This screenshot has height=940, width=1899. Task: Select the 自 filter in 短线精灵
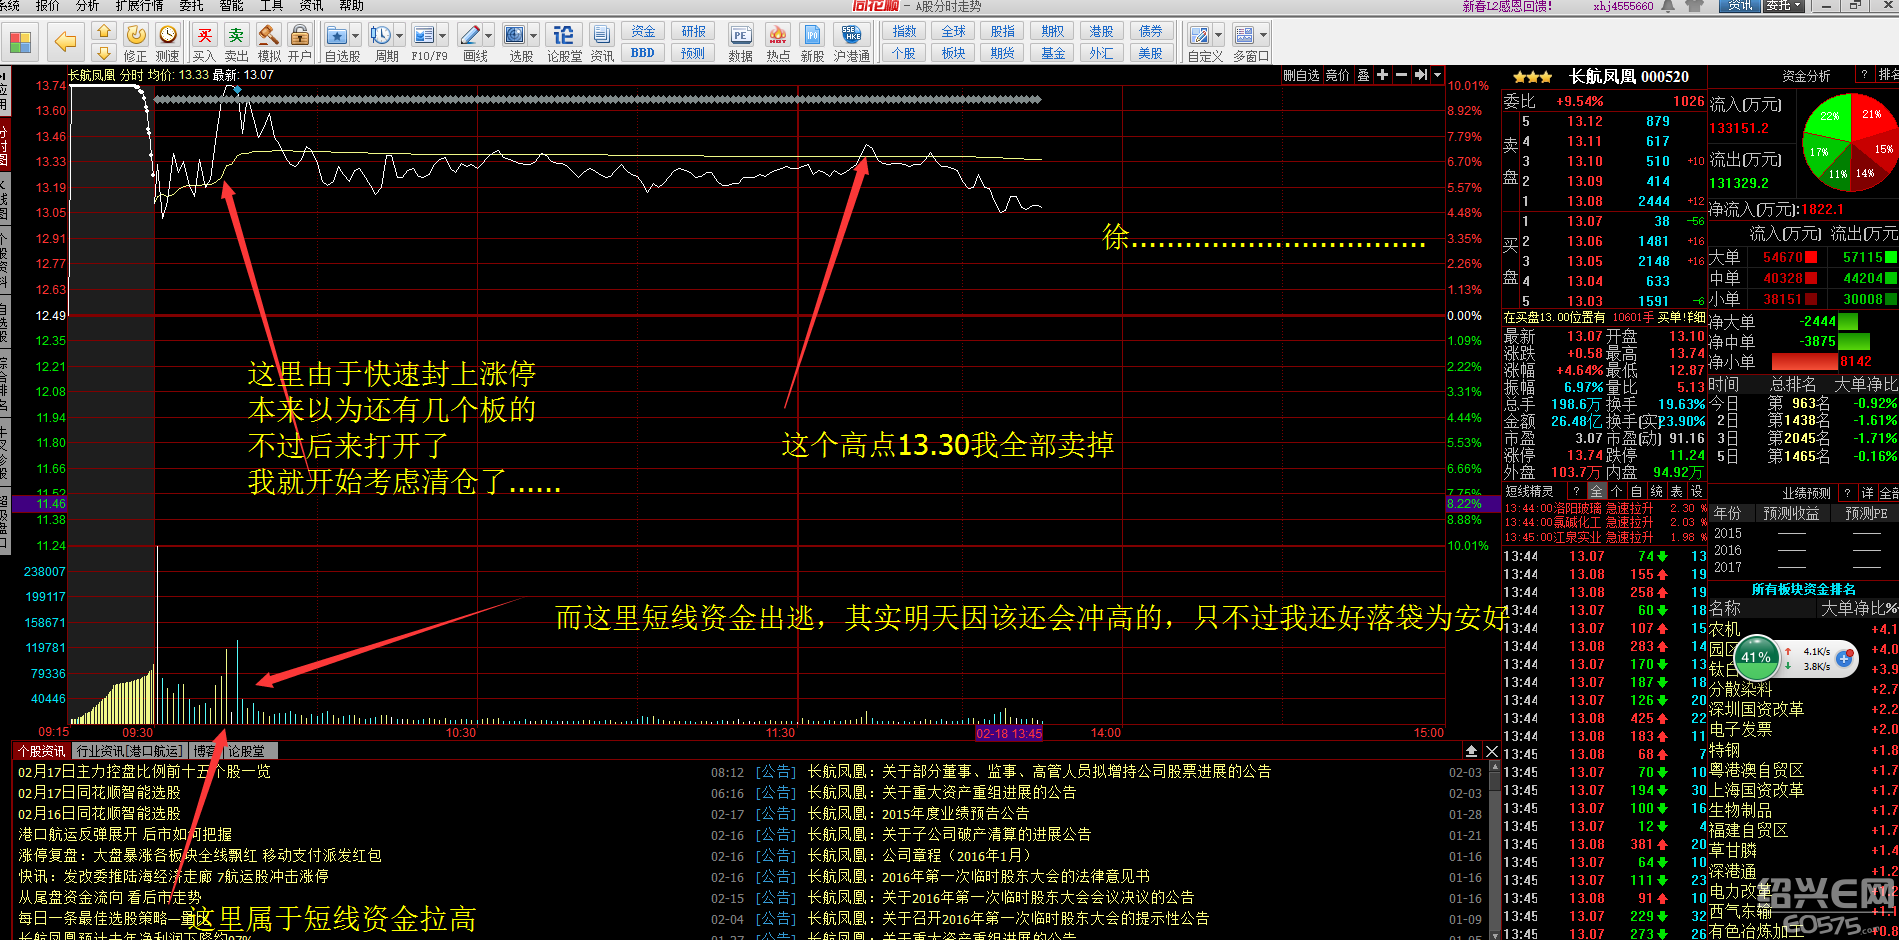(x=1636, y=492)
